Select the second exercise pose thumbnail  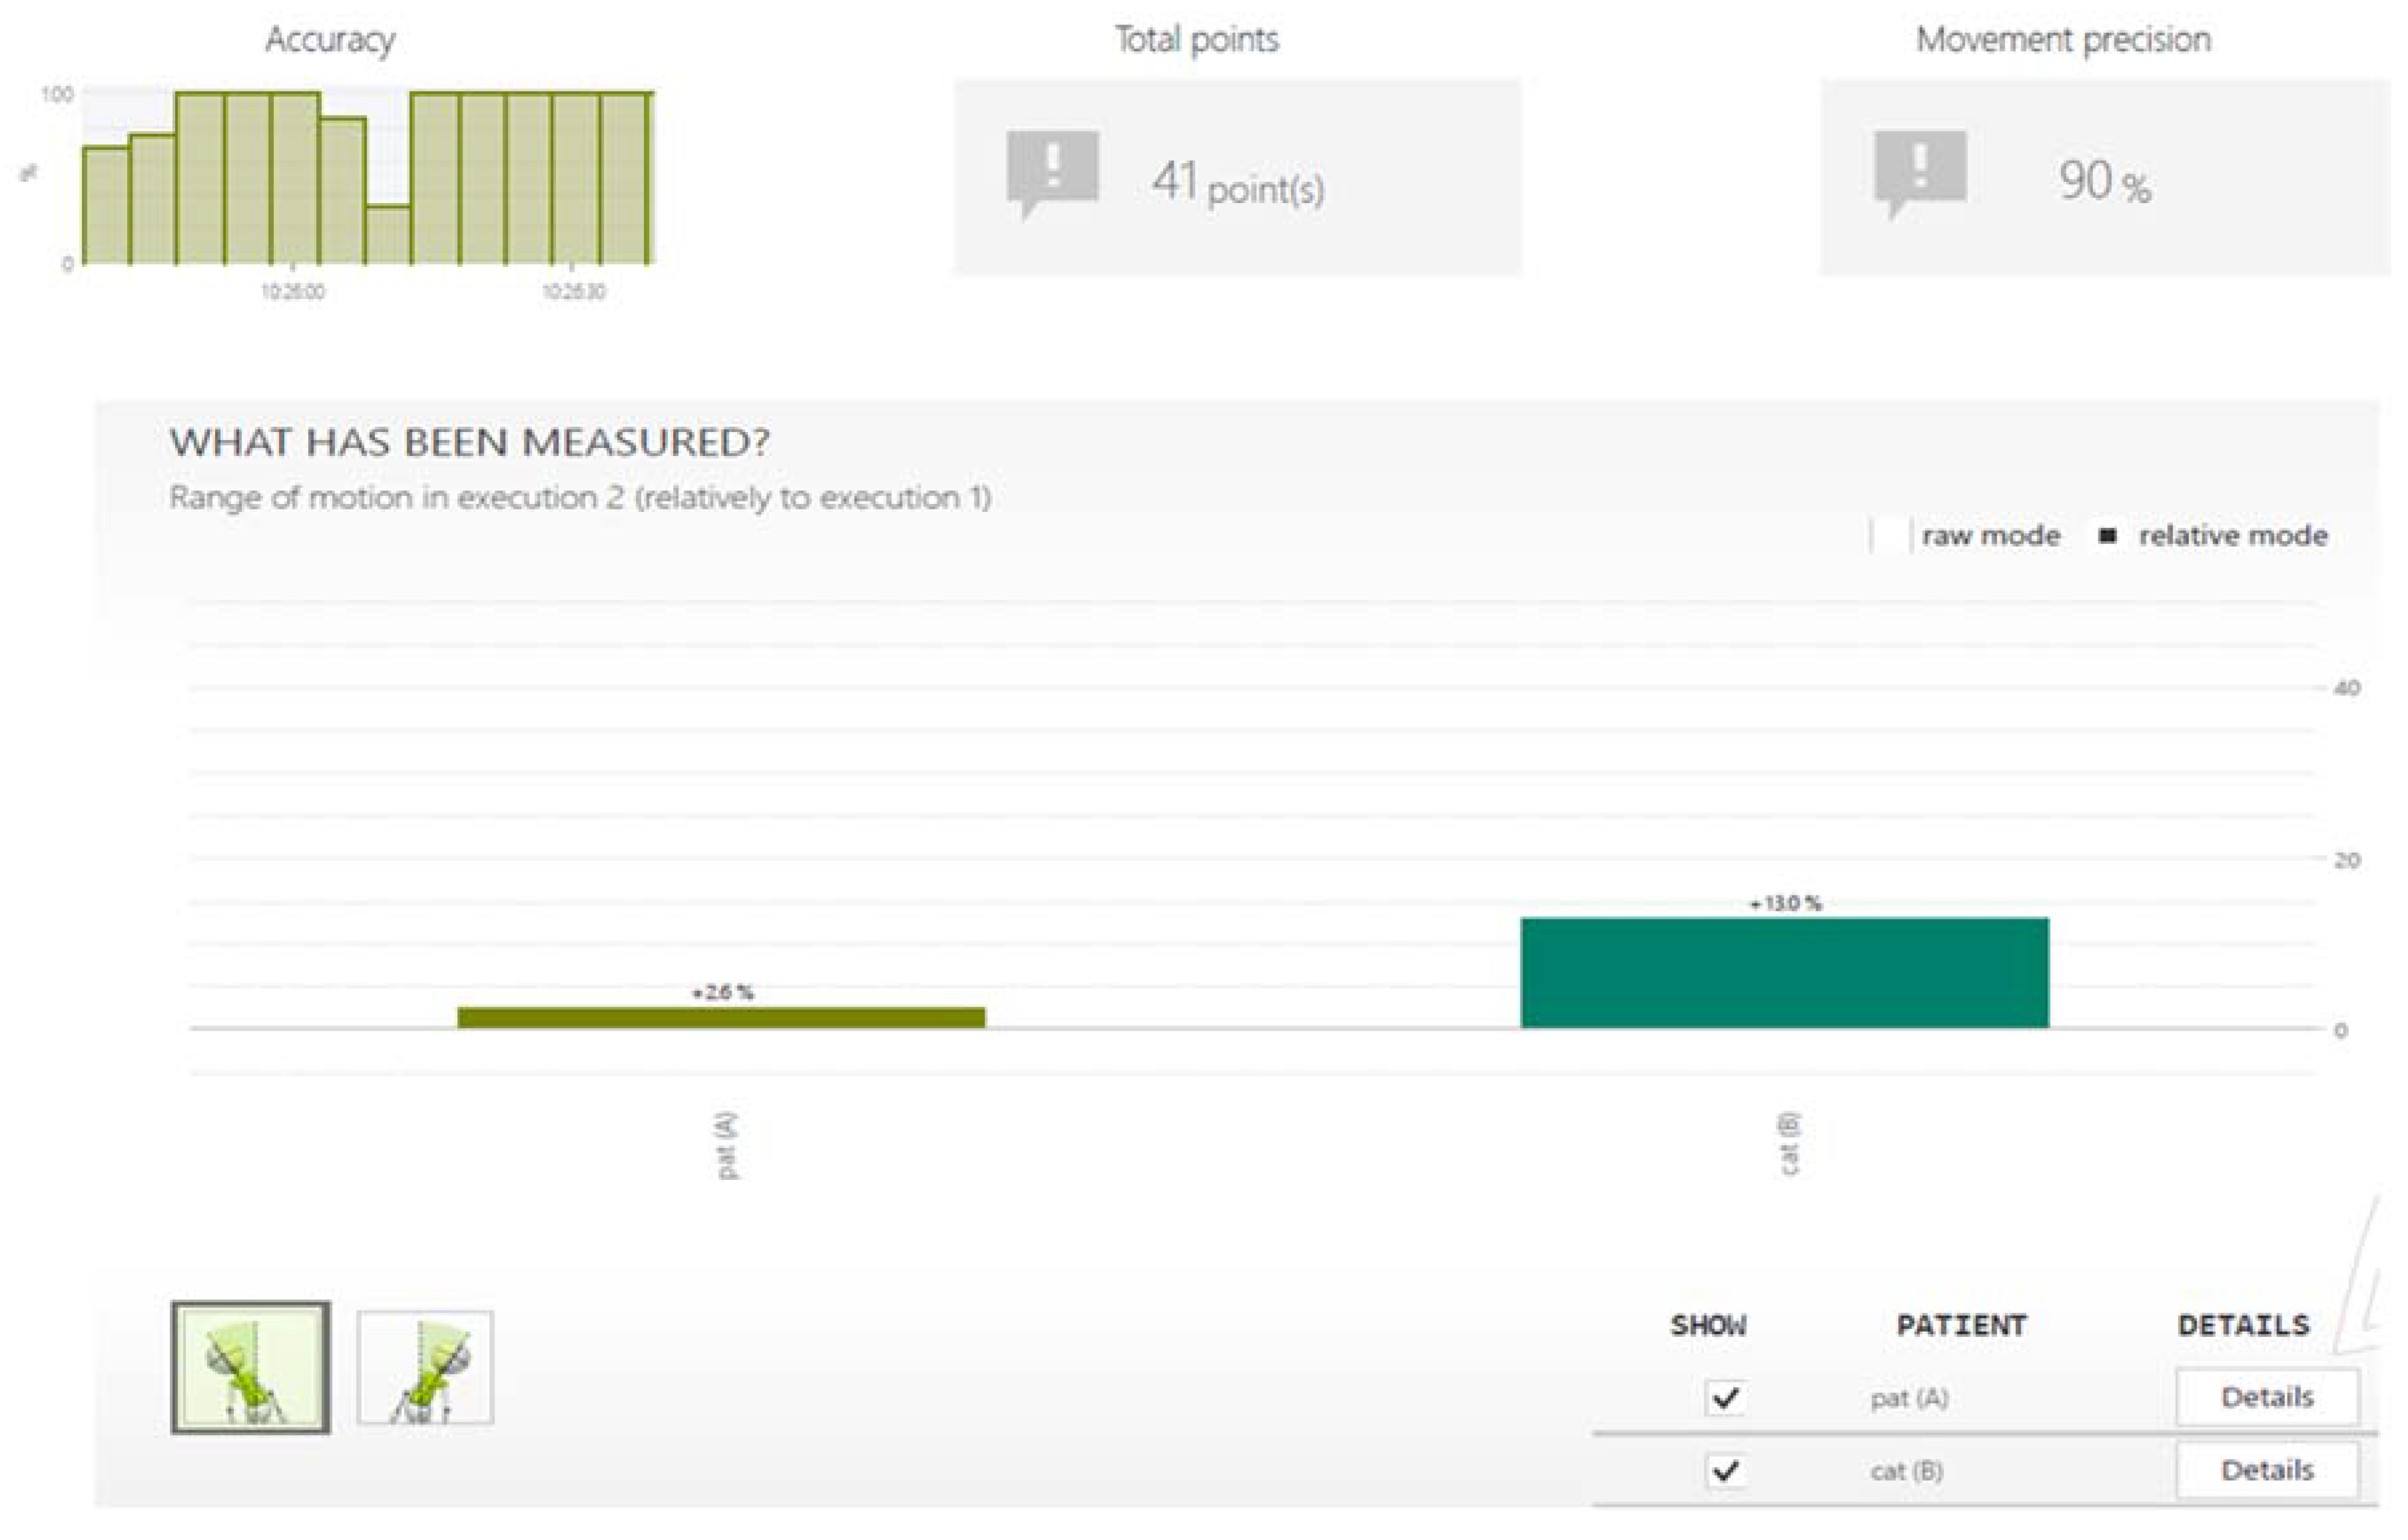pyautogui.click(x=425, y=1367)
